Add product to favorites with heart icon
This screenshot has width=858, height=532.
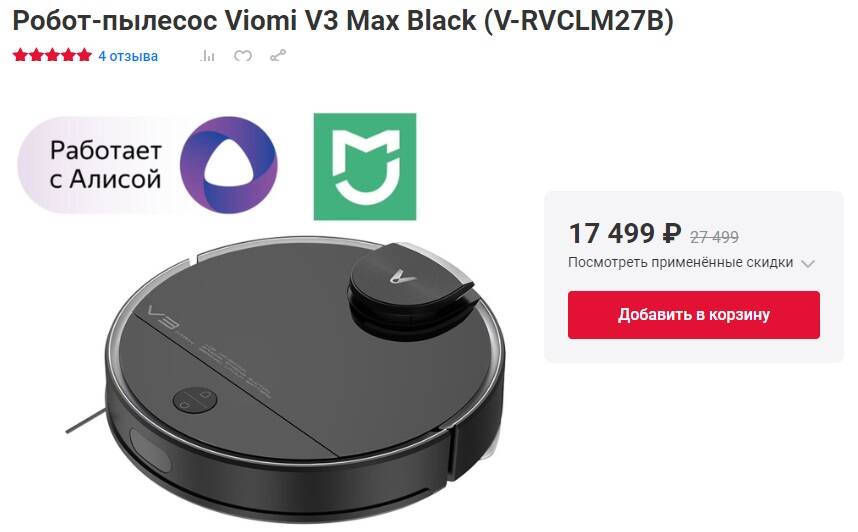[x=243, y=56]
